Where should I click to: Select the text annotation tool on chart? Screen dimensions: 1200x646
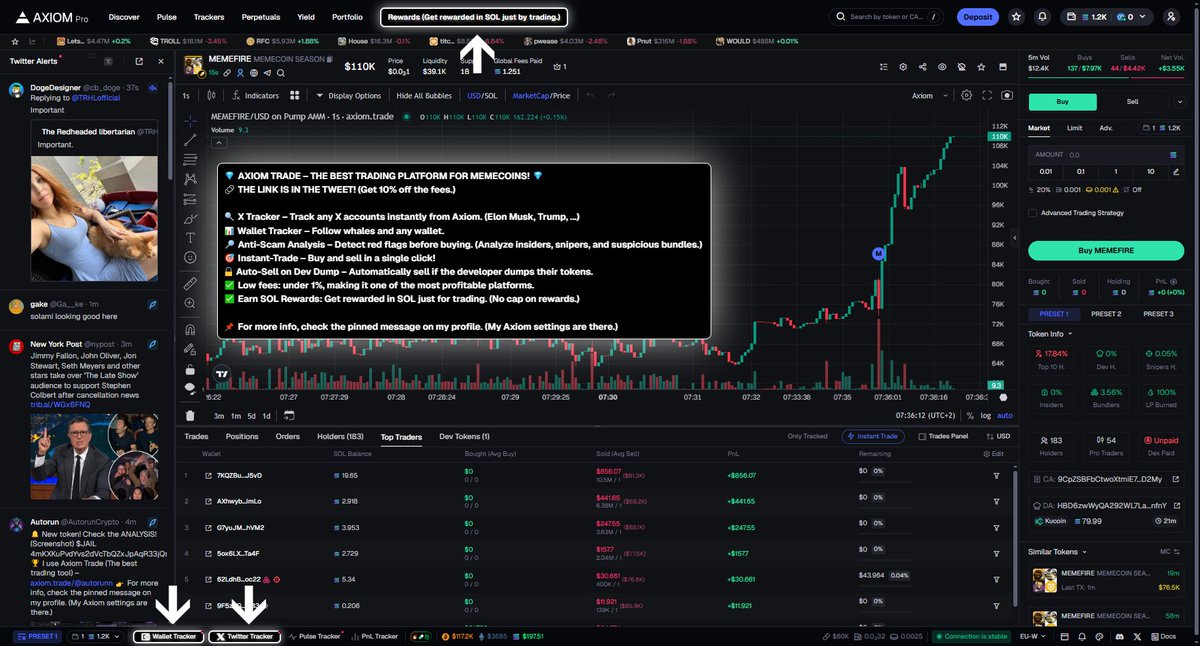(x=190, y=237)
